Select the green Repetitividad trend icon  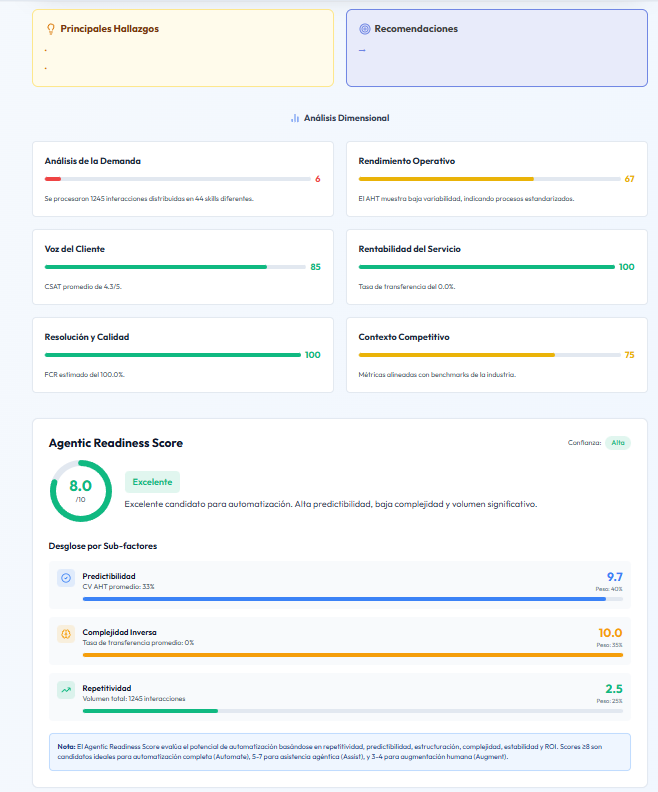(x=66, y=690)
